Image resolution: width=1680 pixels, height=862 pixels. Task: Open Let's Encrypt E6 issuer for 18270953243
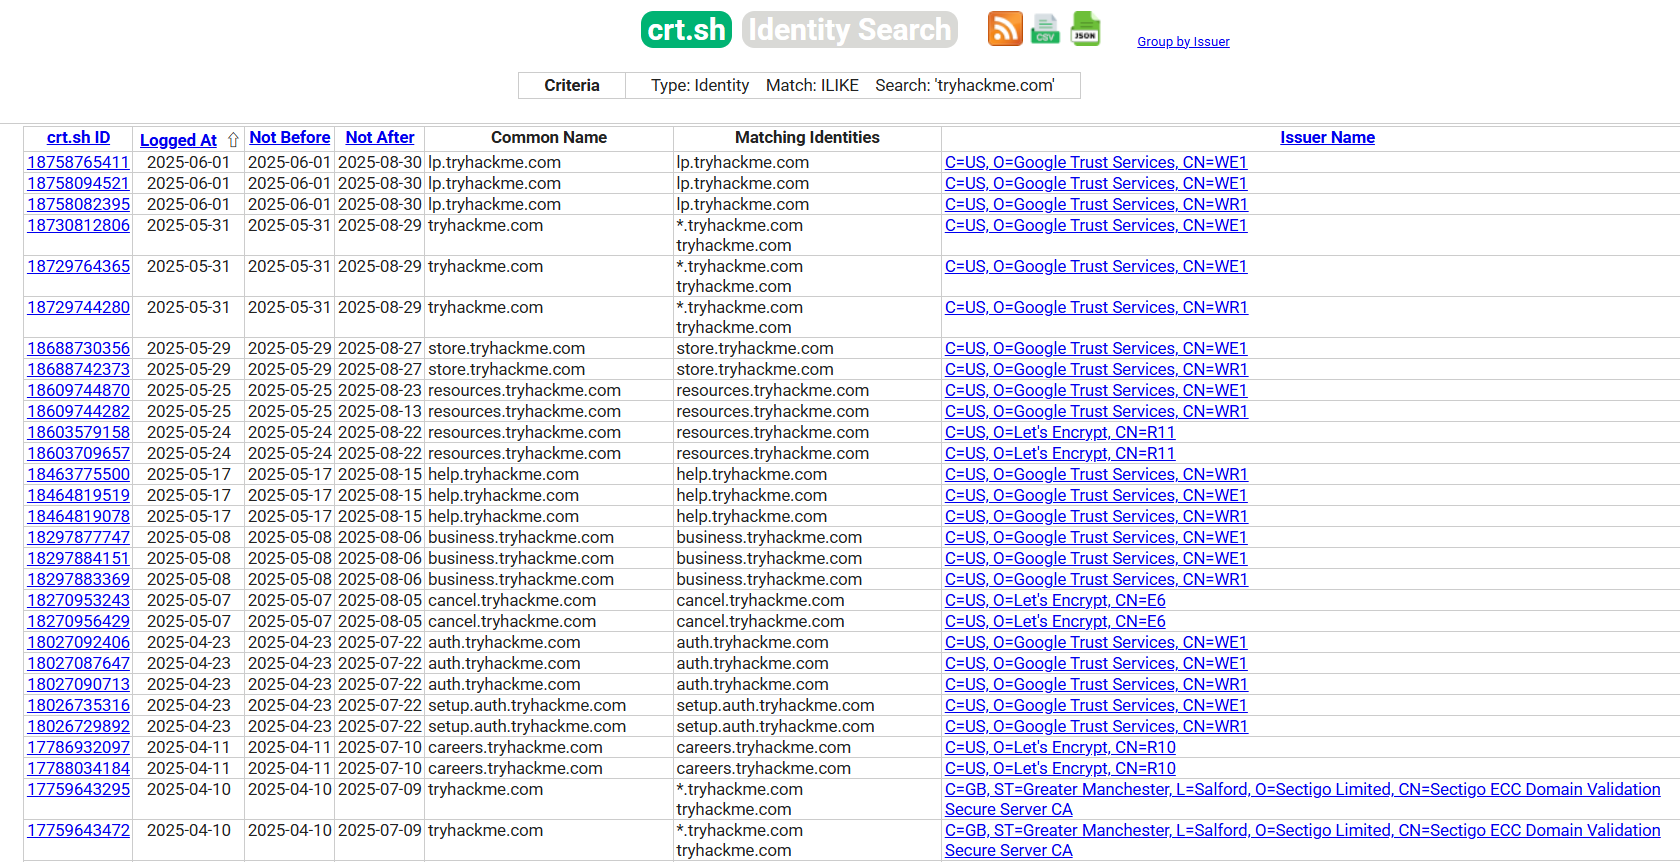pos(1055,600)
